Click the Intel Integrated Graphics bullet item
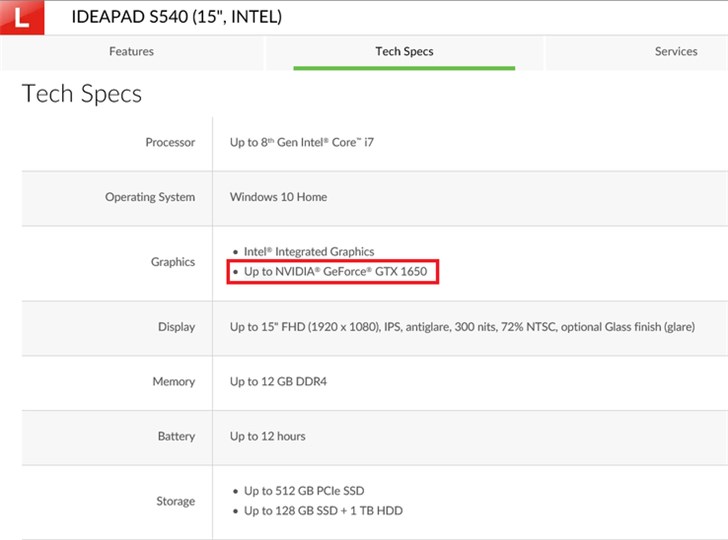This screenshot has height=540, width=728. [309, 252]
